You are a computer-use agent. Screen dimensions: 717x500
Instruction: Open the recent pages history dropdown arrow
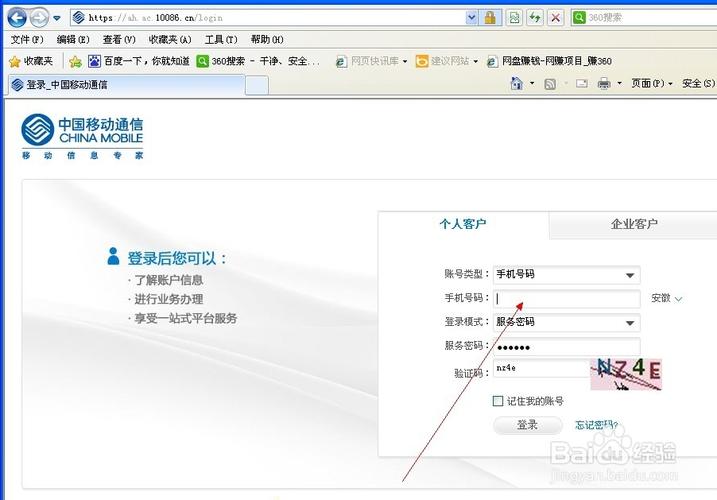(x=57, y=18)
